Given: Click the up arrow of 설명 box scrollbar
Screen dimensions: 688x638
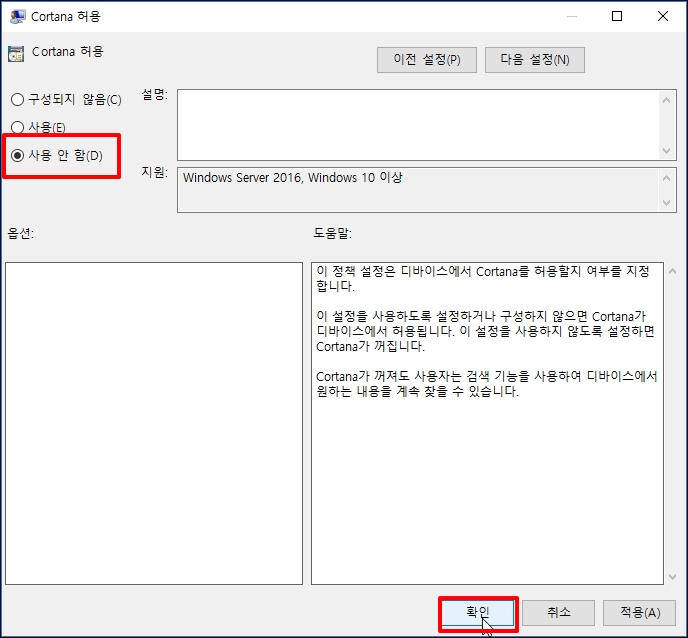Looking at the screenshot, I should click(666, 100).
